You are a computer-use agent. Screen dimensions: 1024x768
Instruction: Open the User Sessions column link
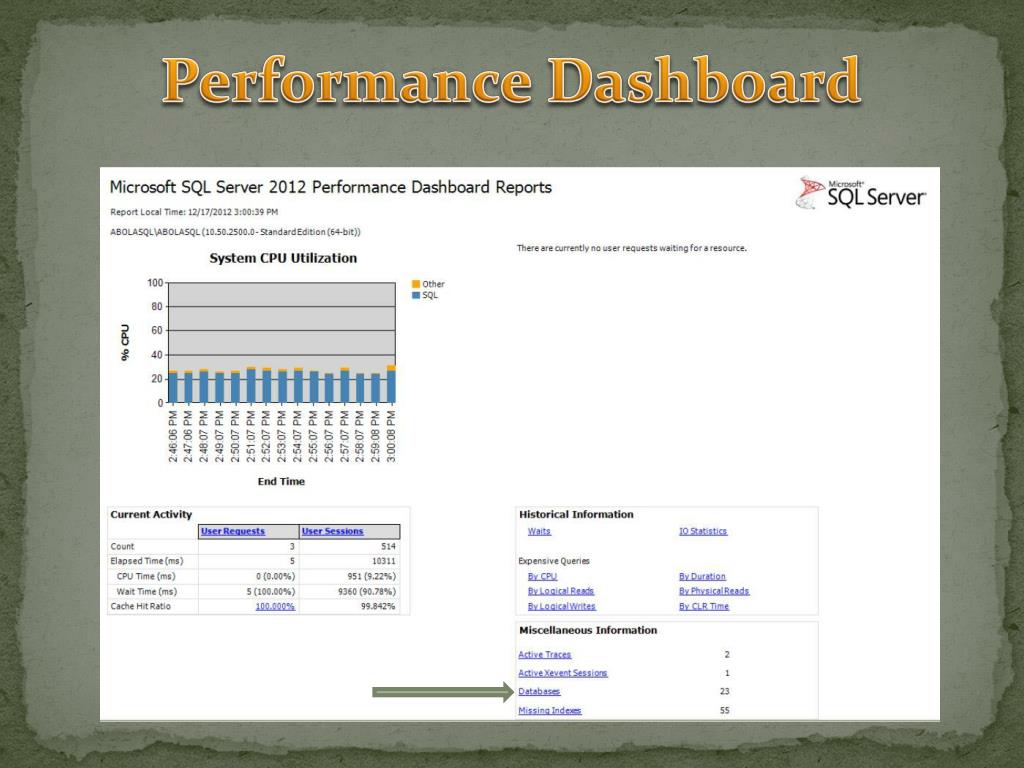point(332,531)
